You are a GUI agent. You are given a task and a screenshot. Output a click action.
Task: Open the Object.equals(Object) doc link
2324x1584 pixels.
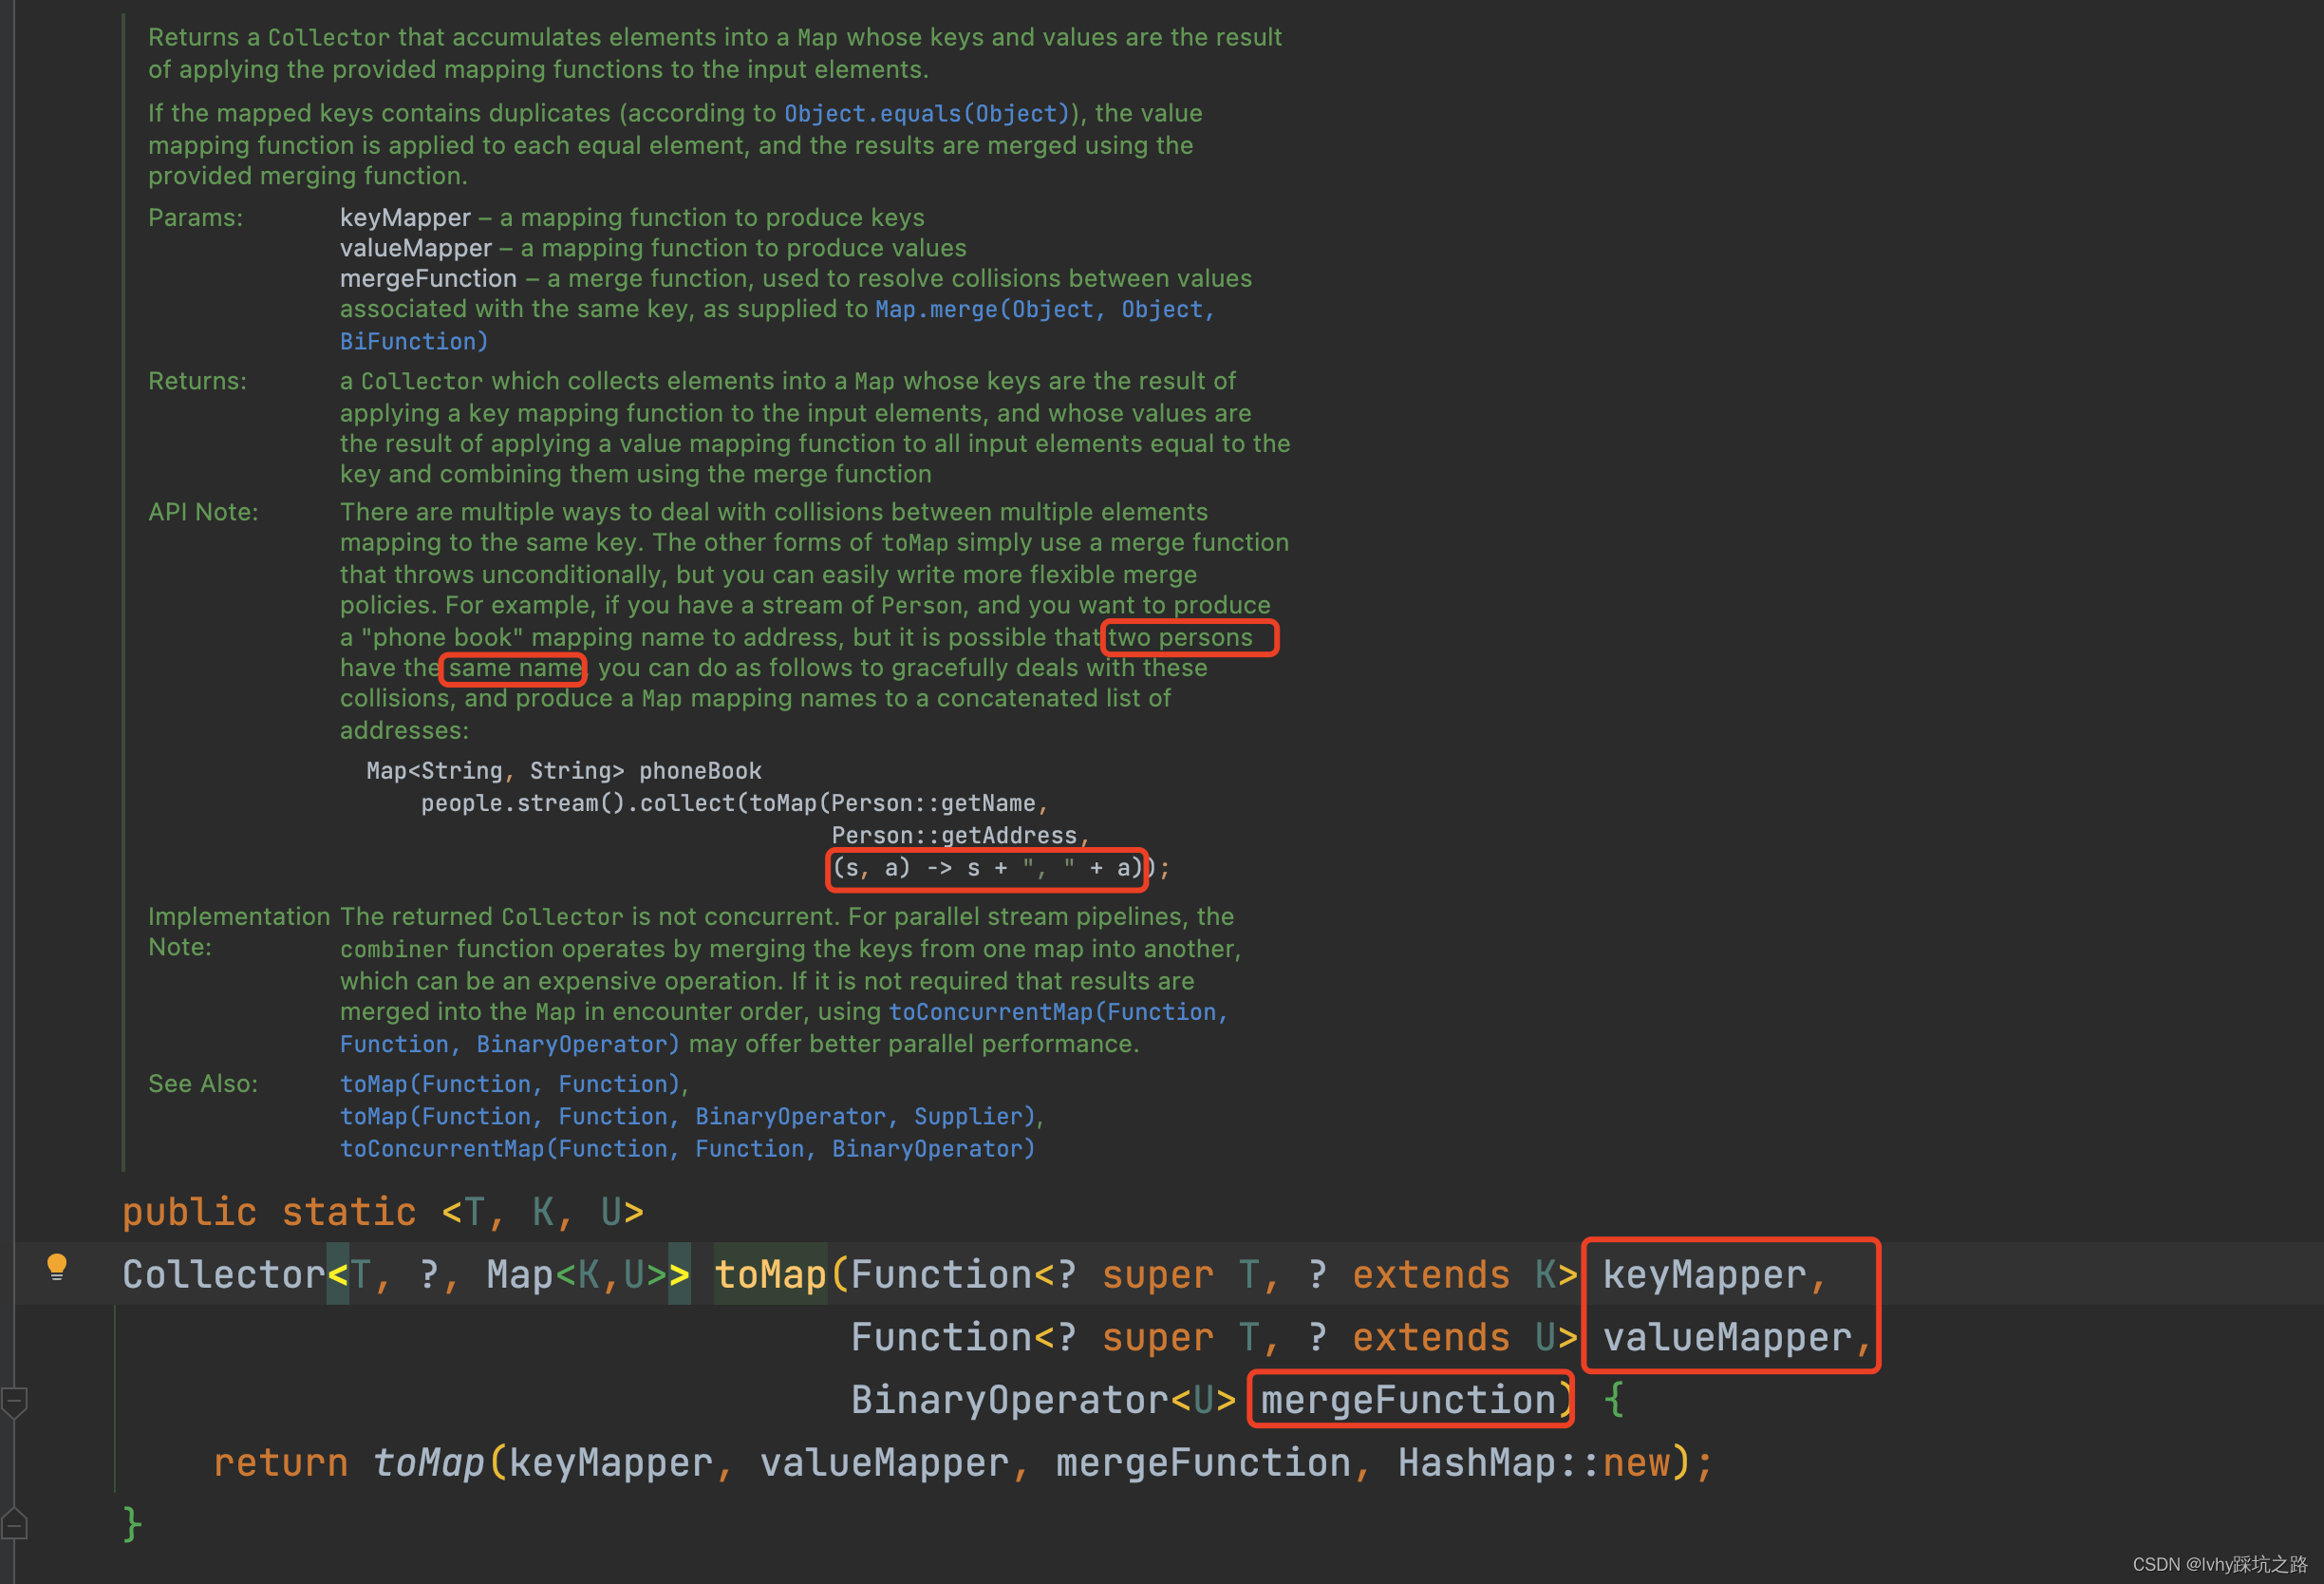point(926,113)
